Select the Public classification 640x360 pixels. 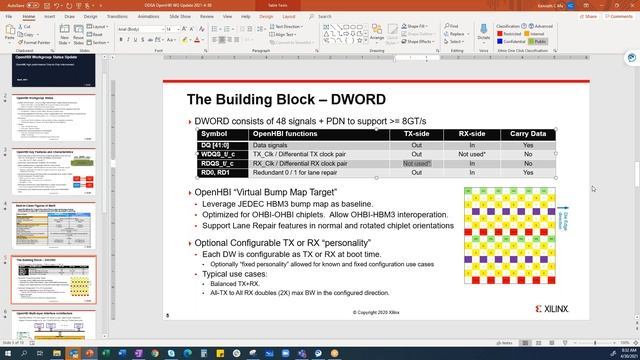click(x=538, y=42)
